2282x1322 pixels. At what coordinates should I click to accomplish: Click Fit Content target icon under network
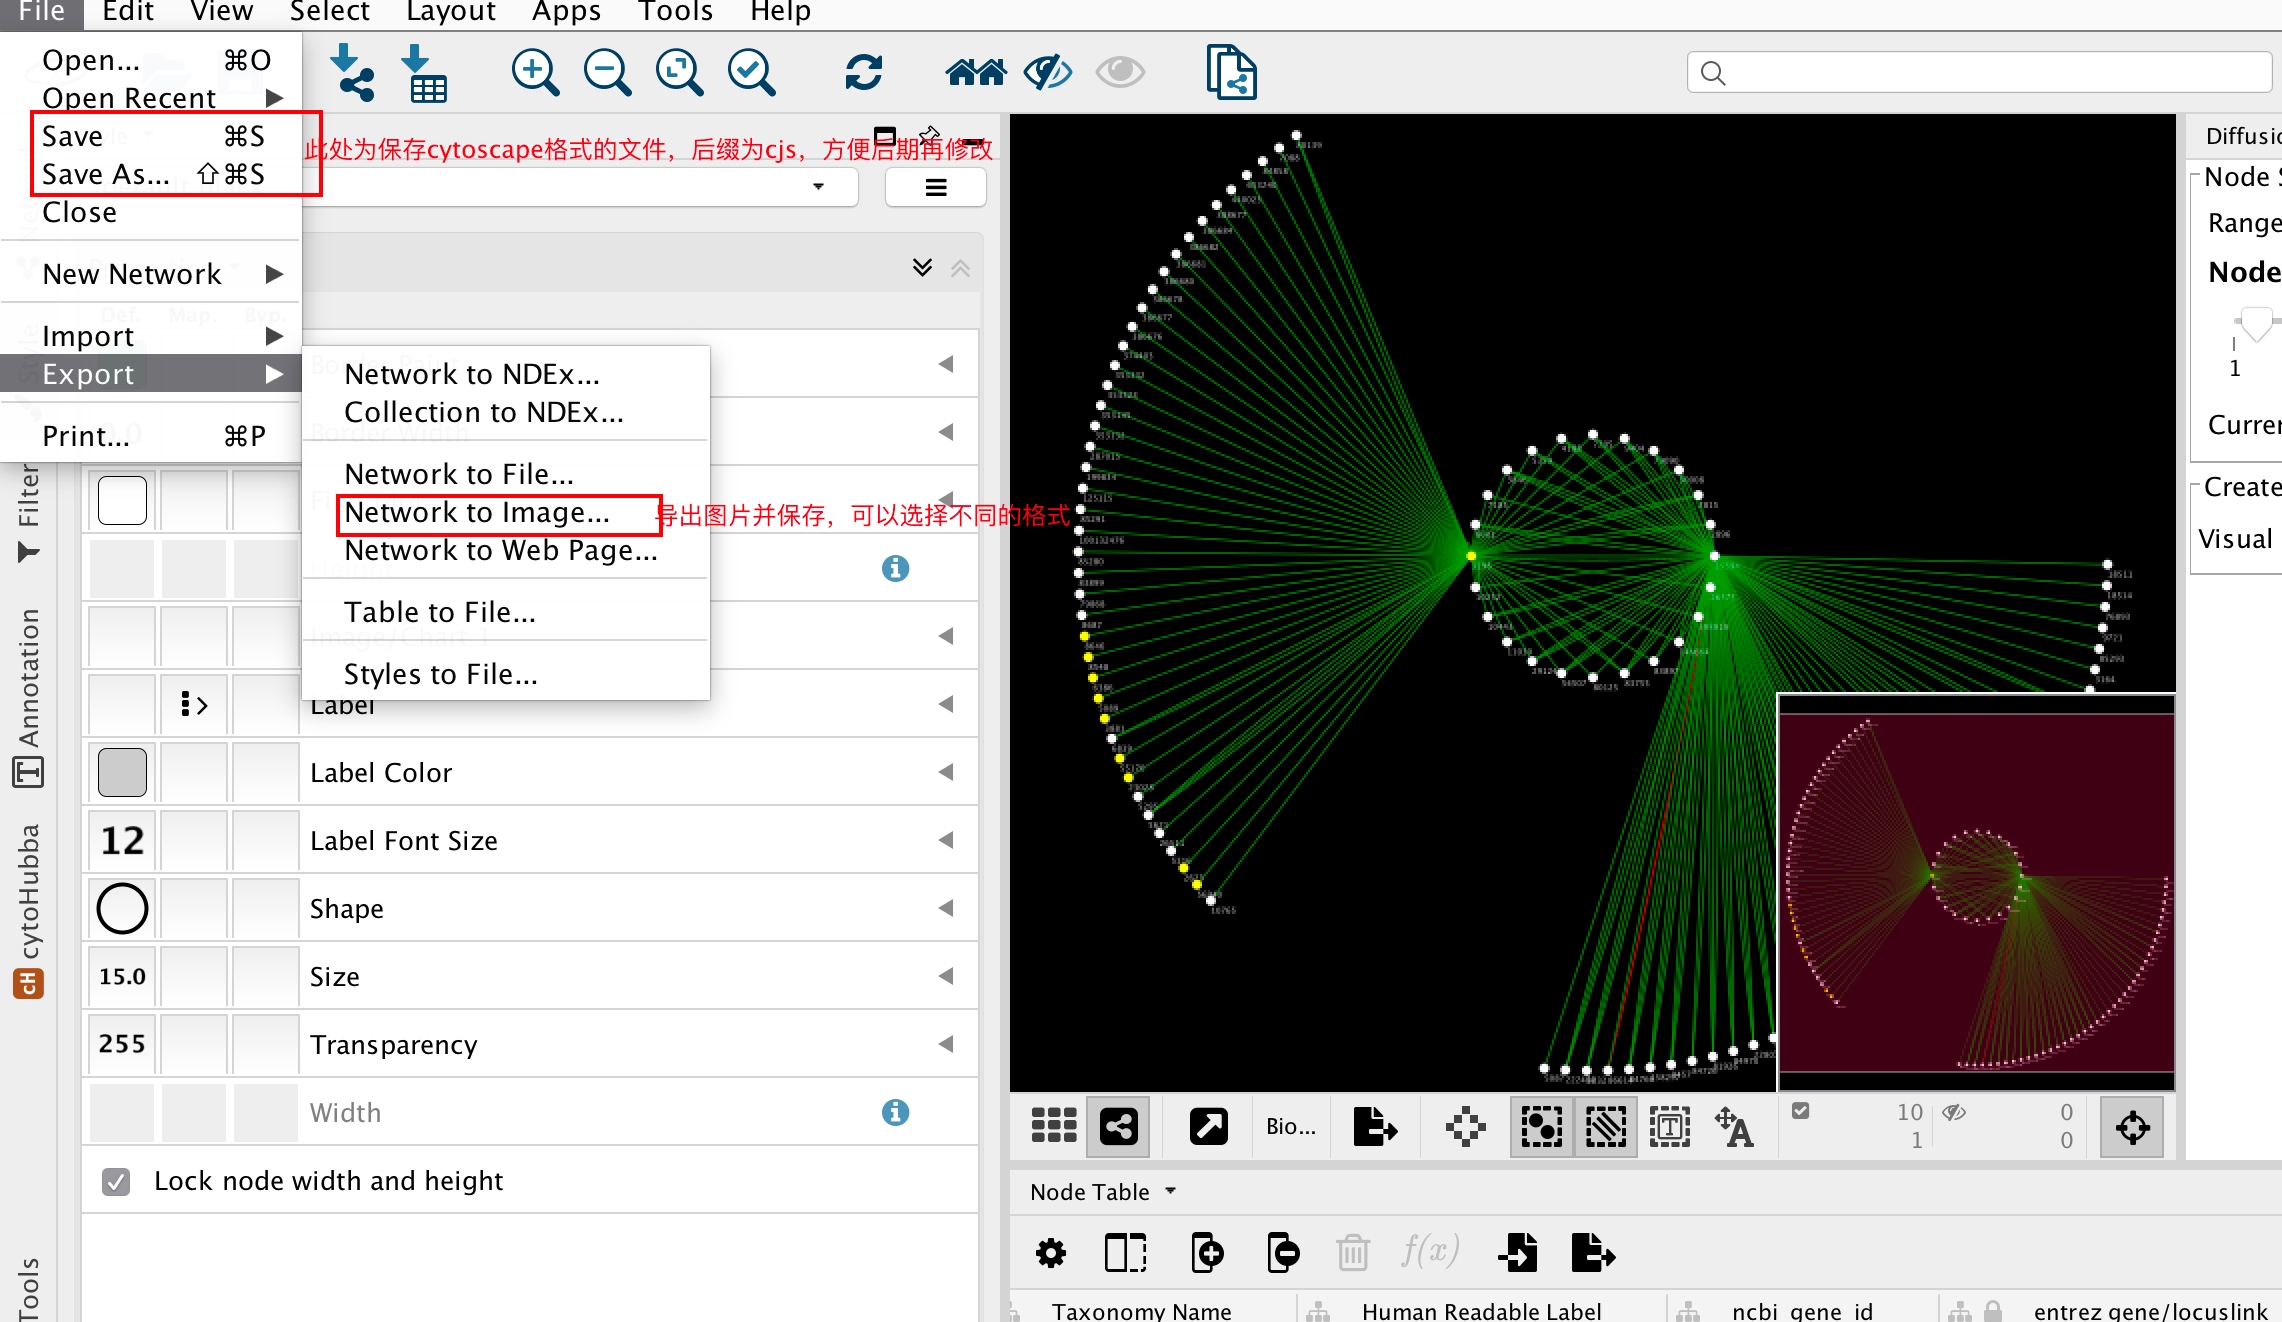pos(2132,1127)
